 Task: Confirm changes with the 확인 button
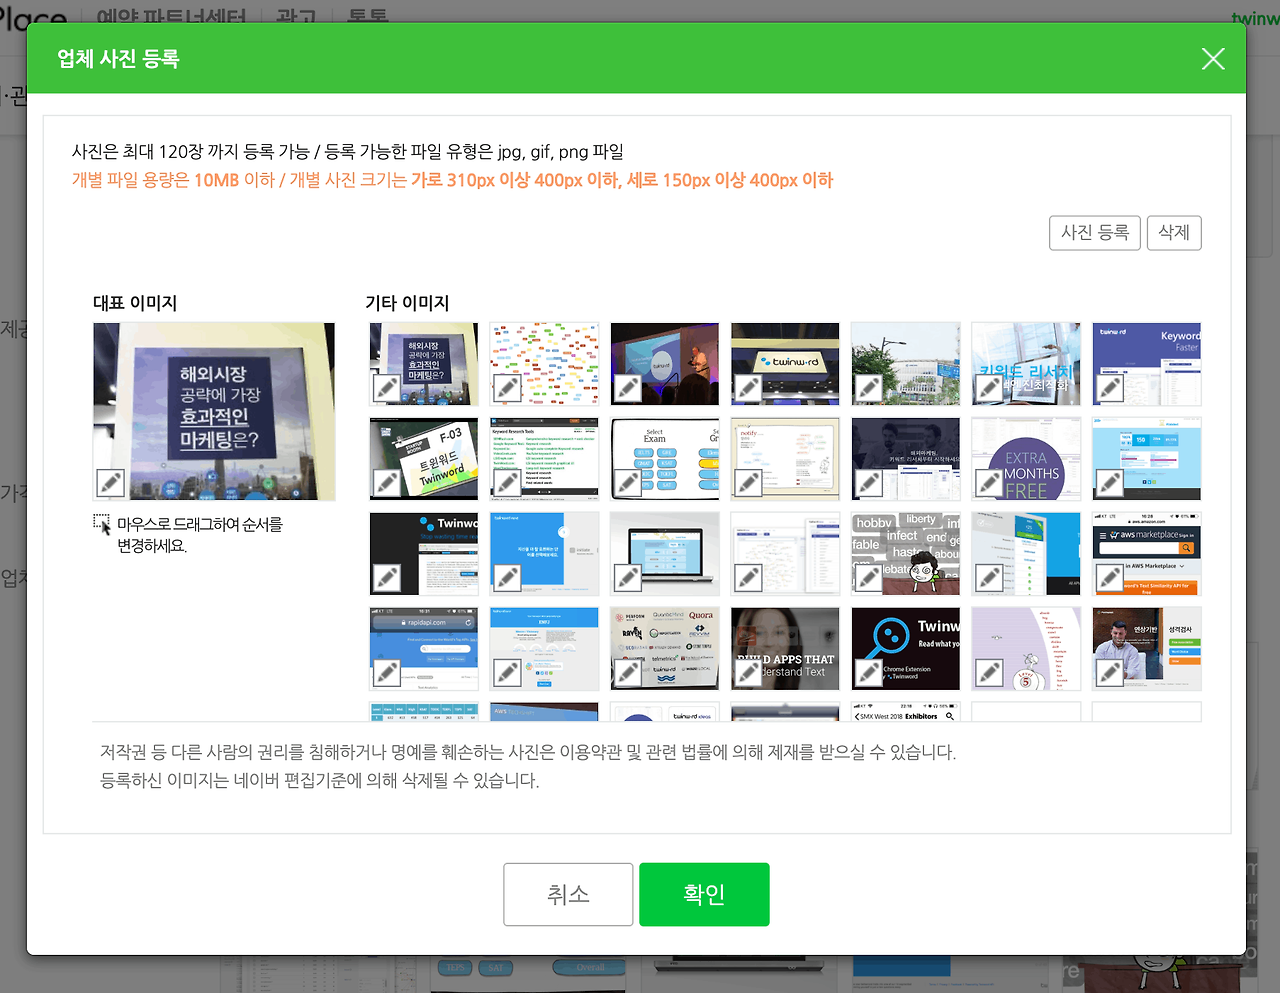704,894
